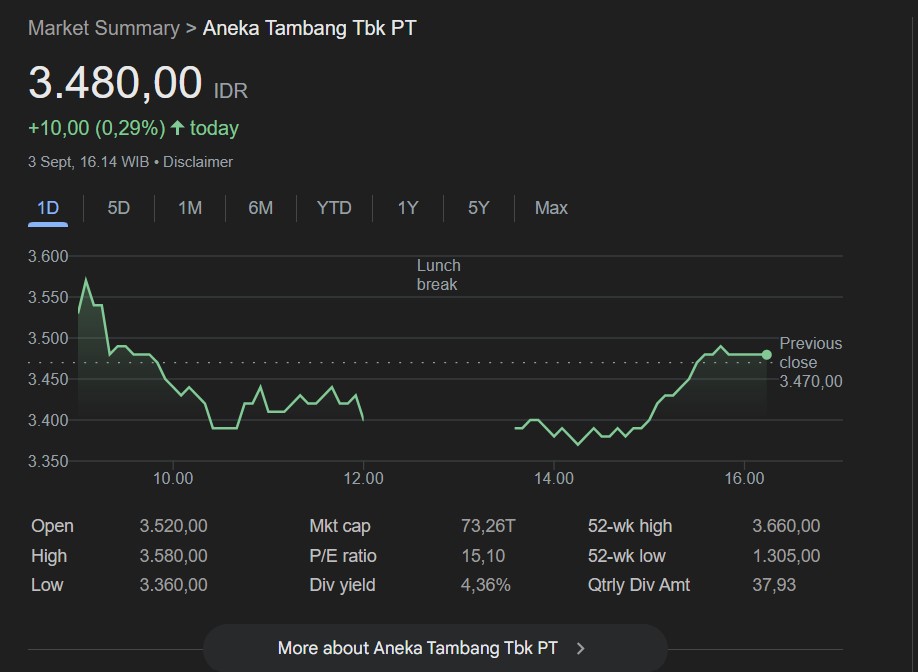Open the Market Summary breadcrumb link
The height and width of the screenshot is (672, 918).
pyautogui.click(x=104, y=28)
